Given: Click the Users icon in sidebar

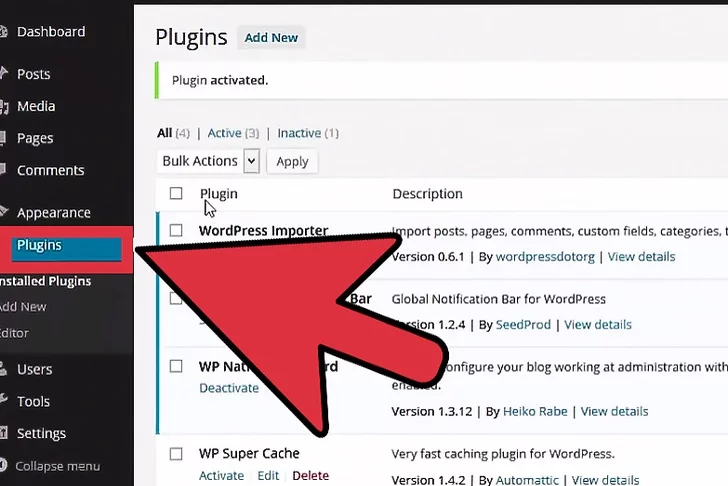Looking at the screenshot, I should point(3,369).
